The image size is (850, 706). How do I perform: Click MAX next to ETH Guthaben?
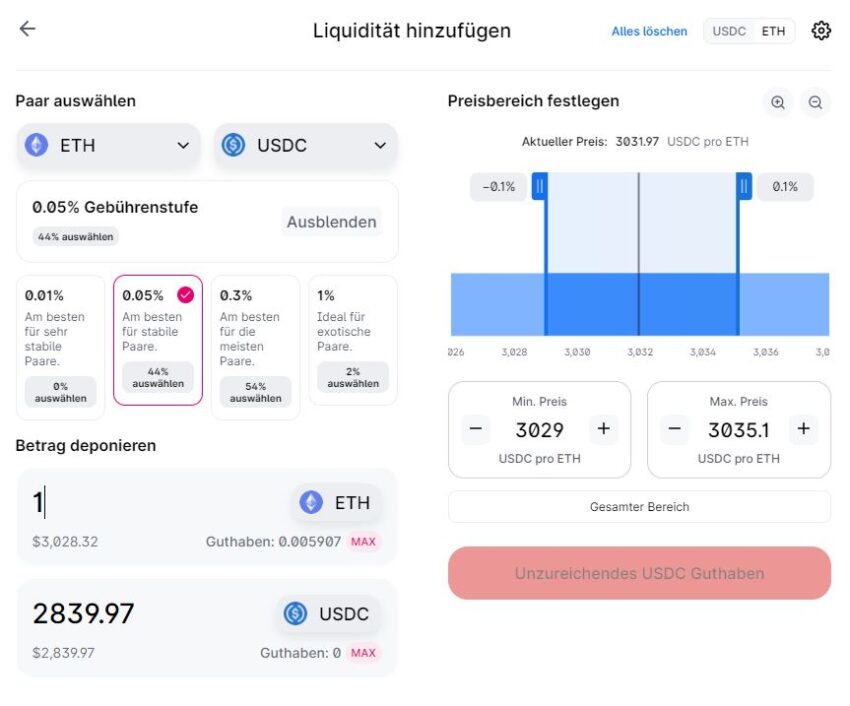pyautogui.click(x=363, y=541)
